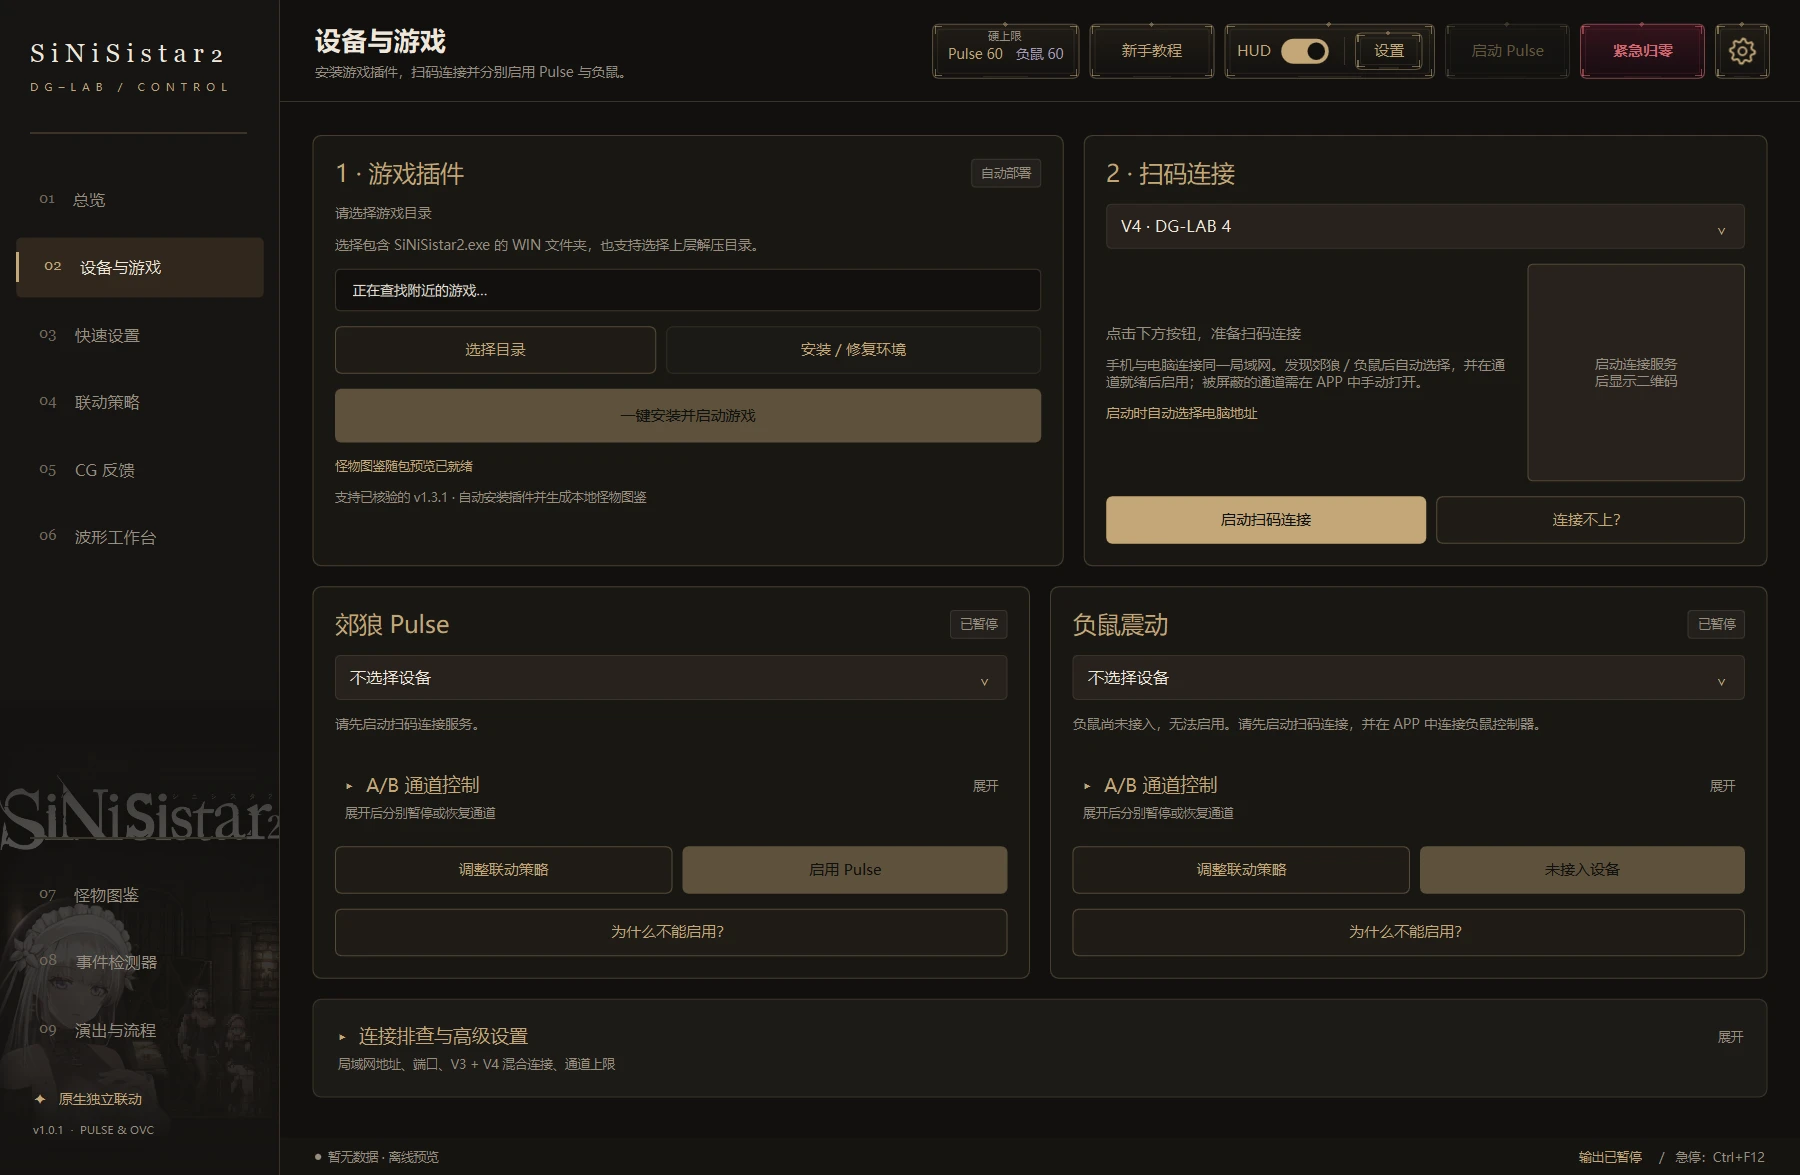Click 调整联动策略 in 郊狼 Pulse card
The height and width of the screenshot is (1175, 1800).
tap(503, 870)
